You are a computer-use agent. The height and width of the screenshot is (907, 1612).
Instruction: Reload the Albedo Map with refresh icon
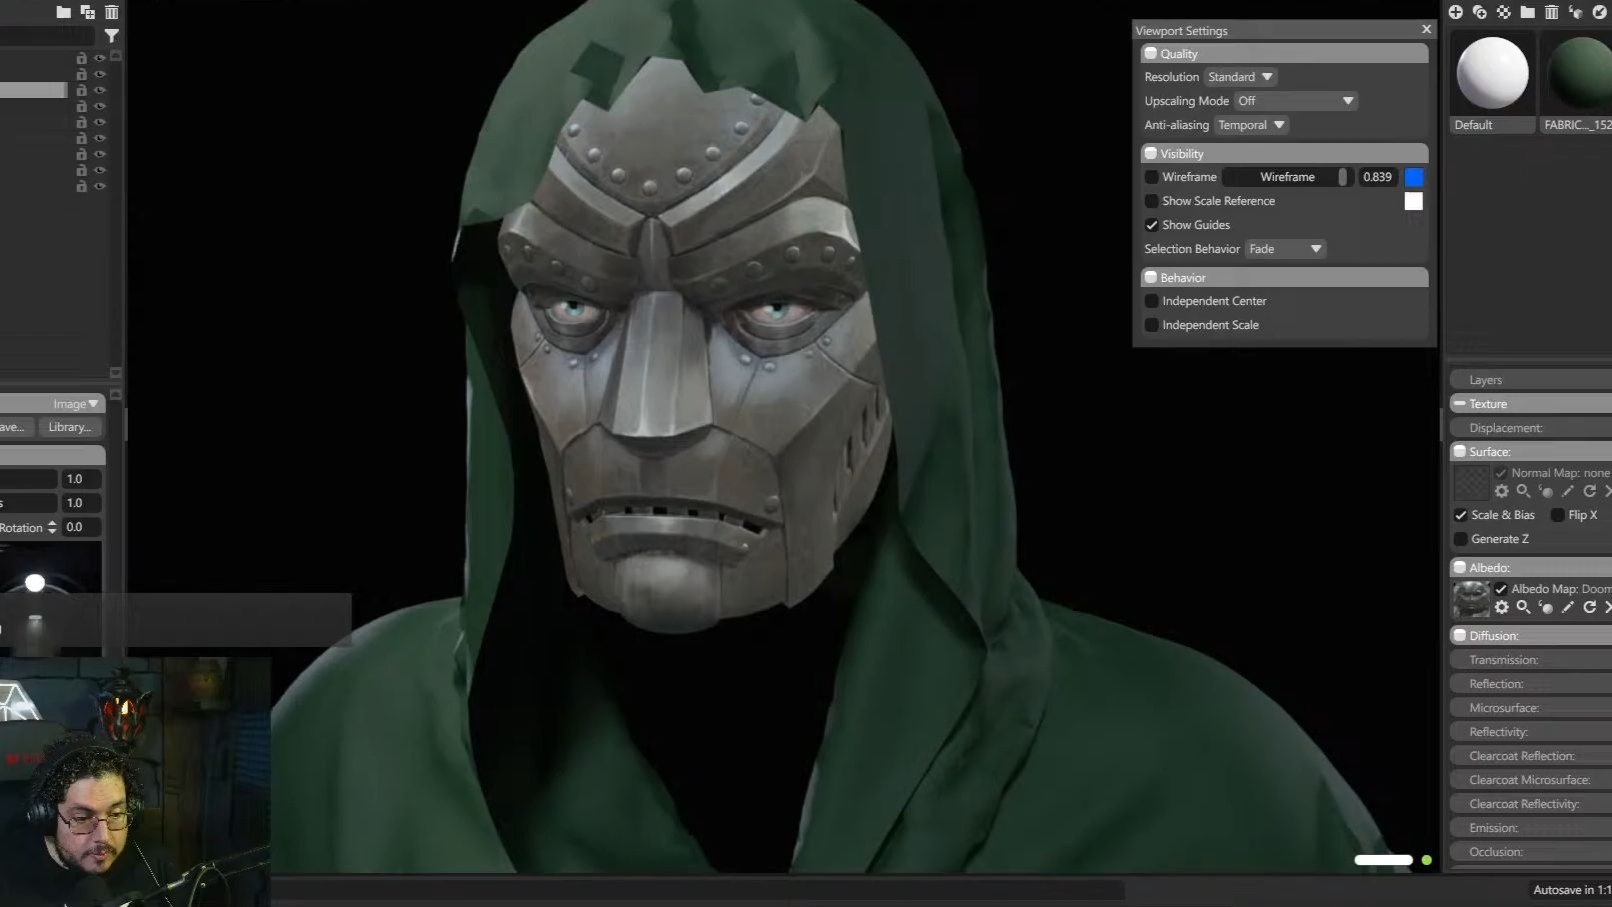(x=1590, y=607)
